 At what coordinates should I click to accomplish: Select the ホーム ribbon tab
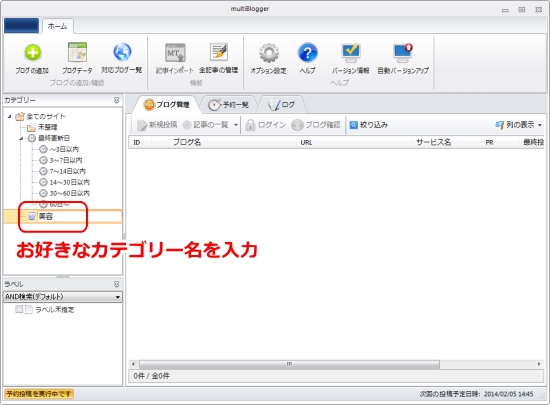[58, 26]
